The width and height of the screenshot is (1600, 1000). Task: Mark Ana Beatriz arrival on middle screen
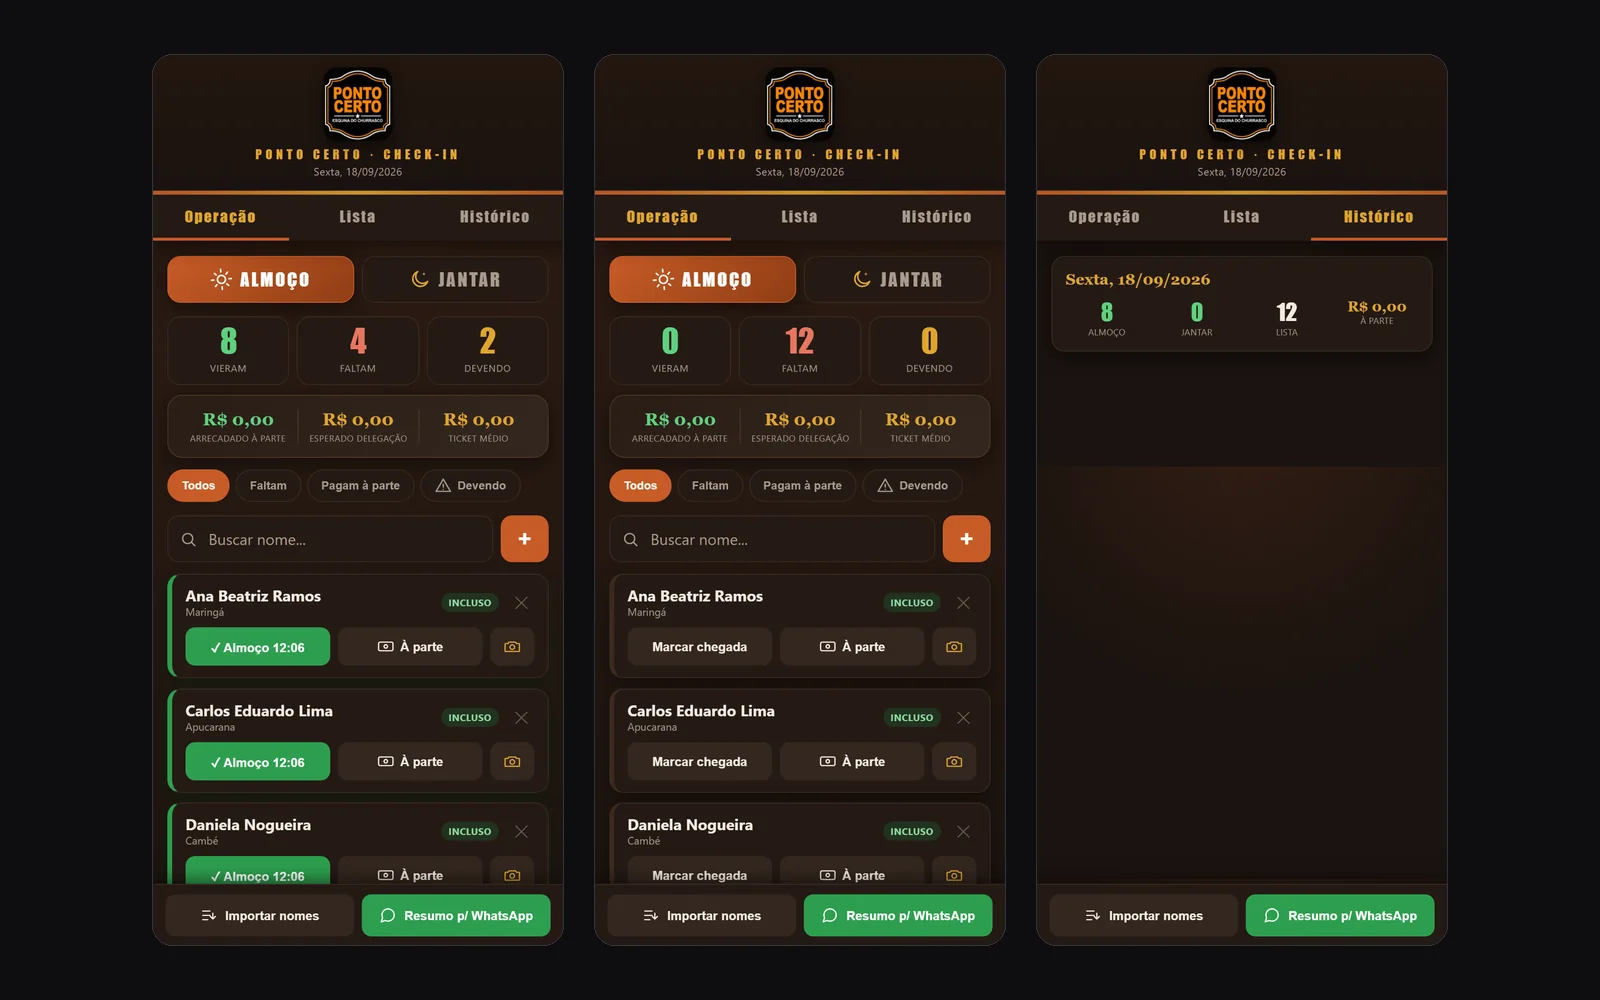(x=700, y=647)
